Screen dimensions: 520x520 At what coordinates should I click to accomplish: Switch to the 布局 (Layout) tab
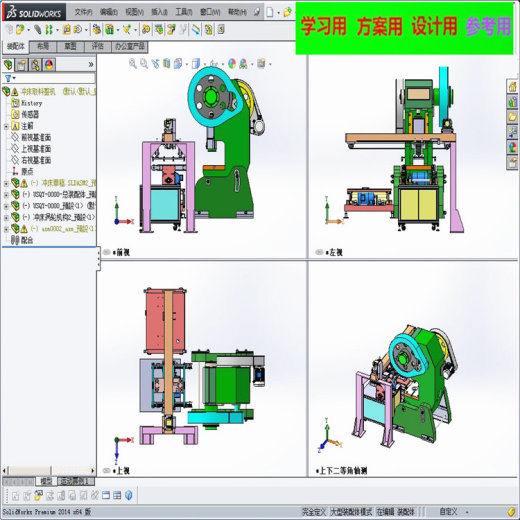[x=43, y=46]
